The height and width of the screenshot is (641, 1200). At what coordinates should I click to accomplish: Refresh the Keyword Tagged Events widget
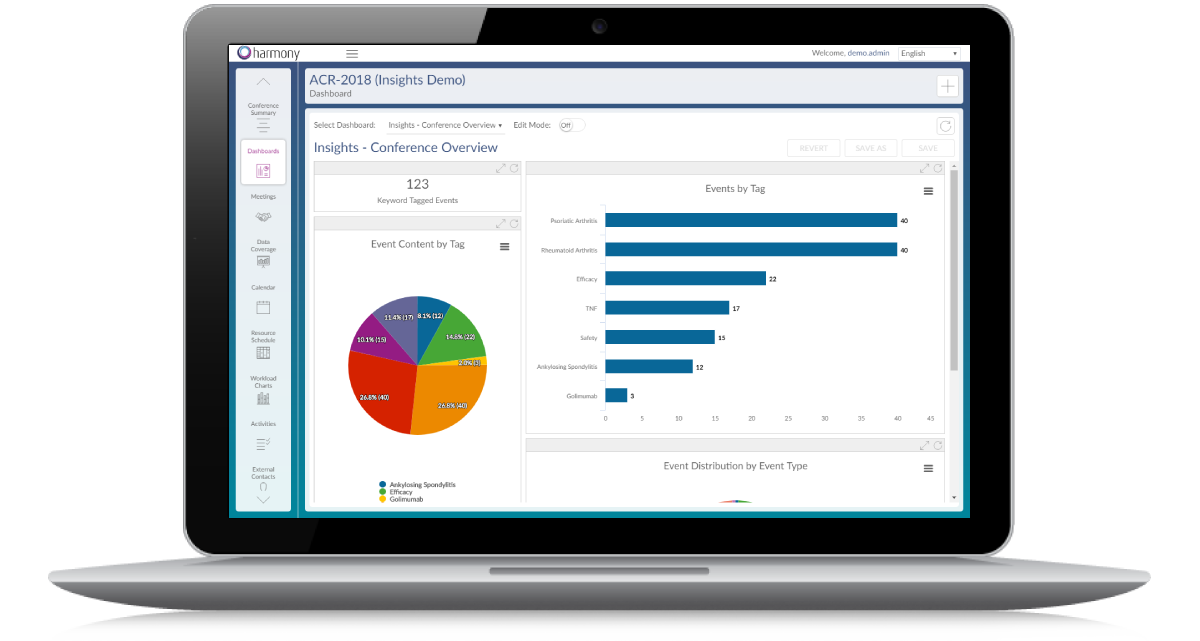513,168
